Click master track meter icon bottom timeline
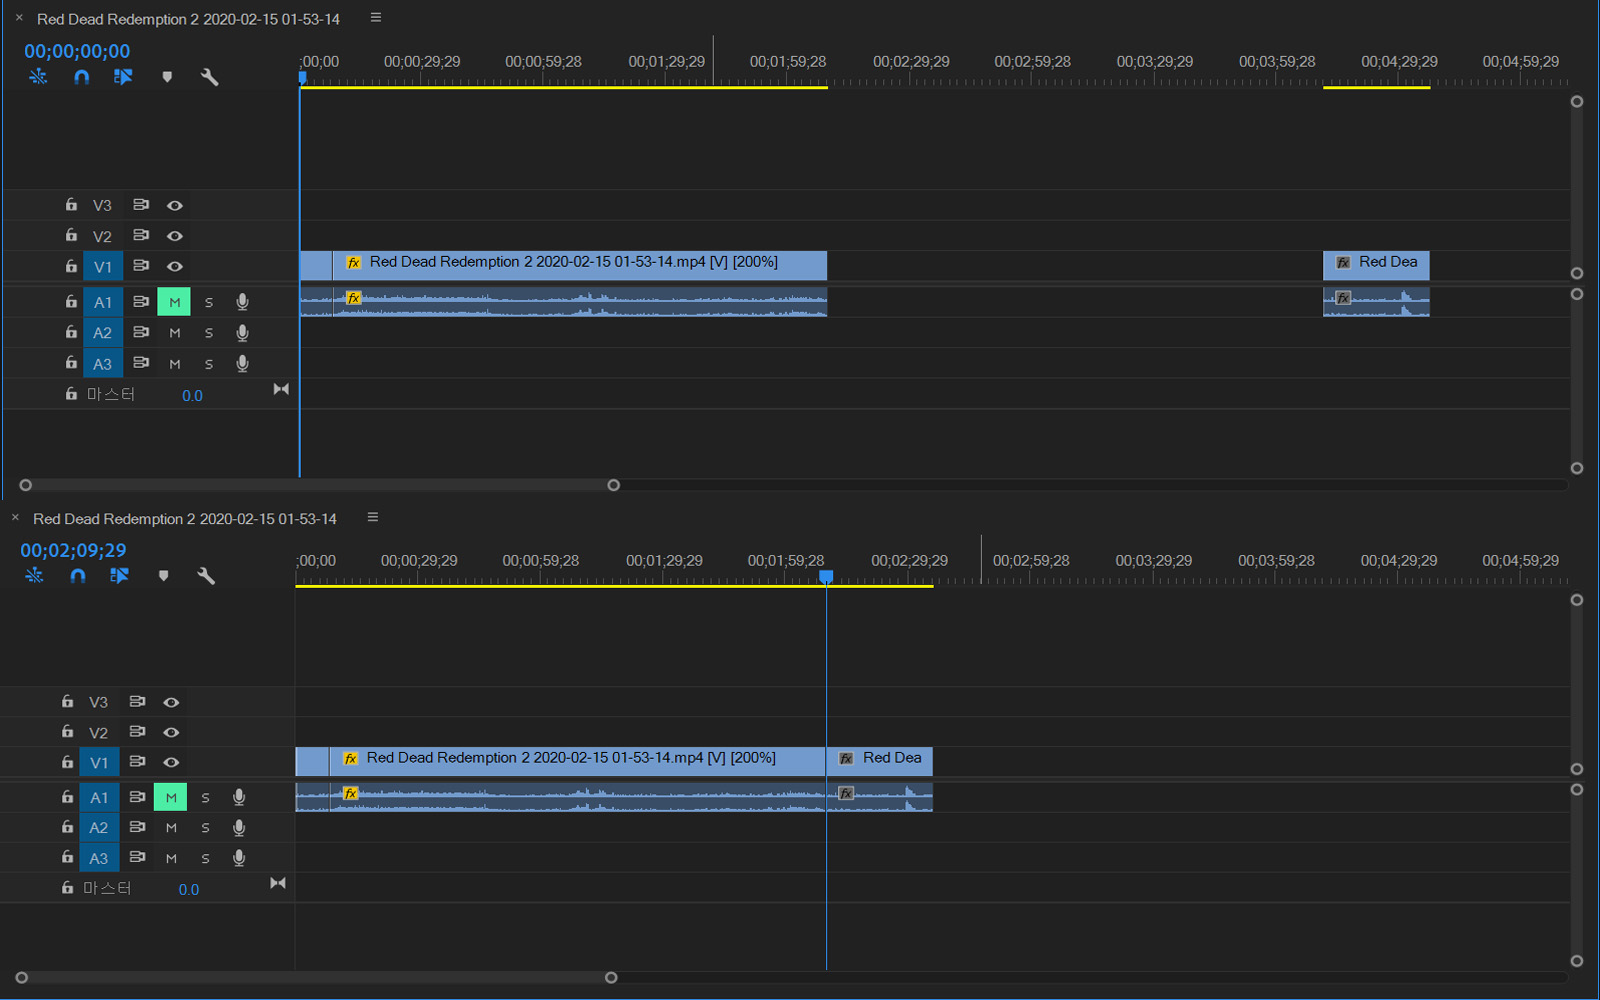1600x1000 pixels. [278, 883]
